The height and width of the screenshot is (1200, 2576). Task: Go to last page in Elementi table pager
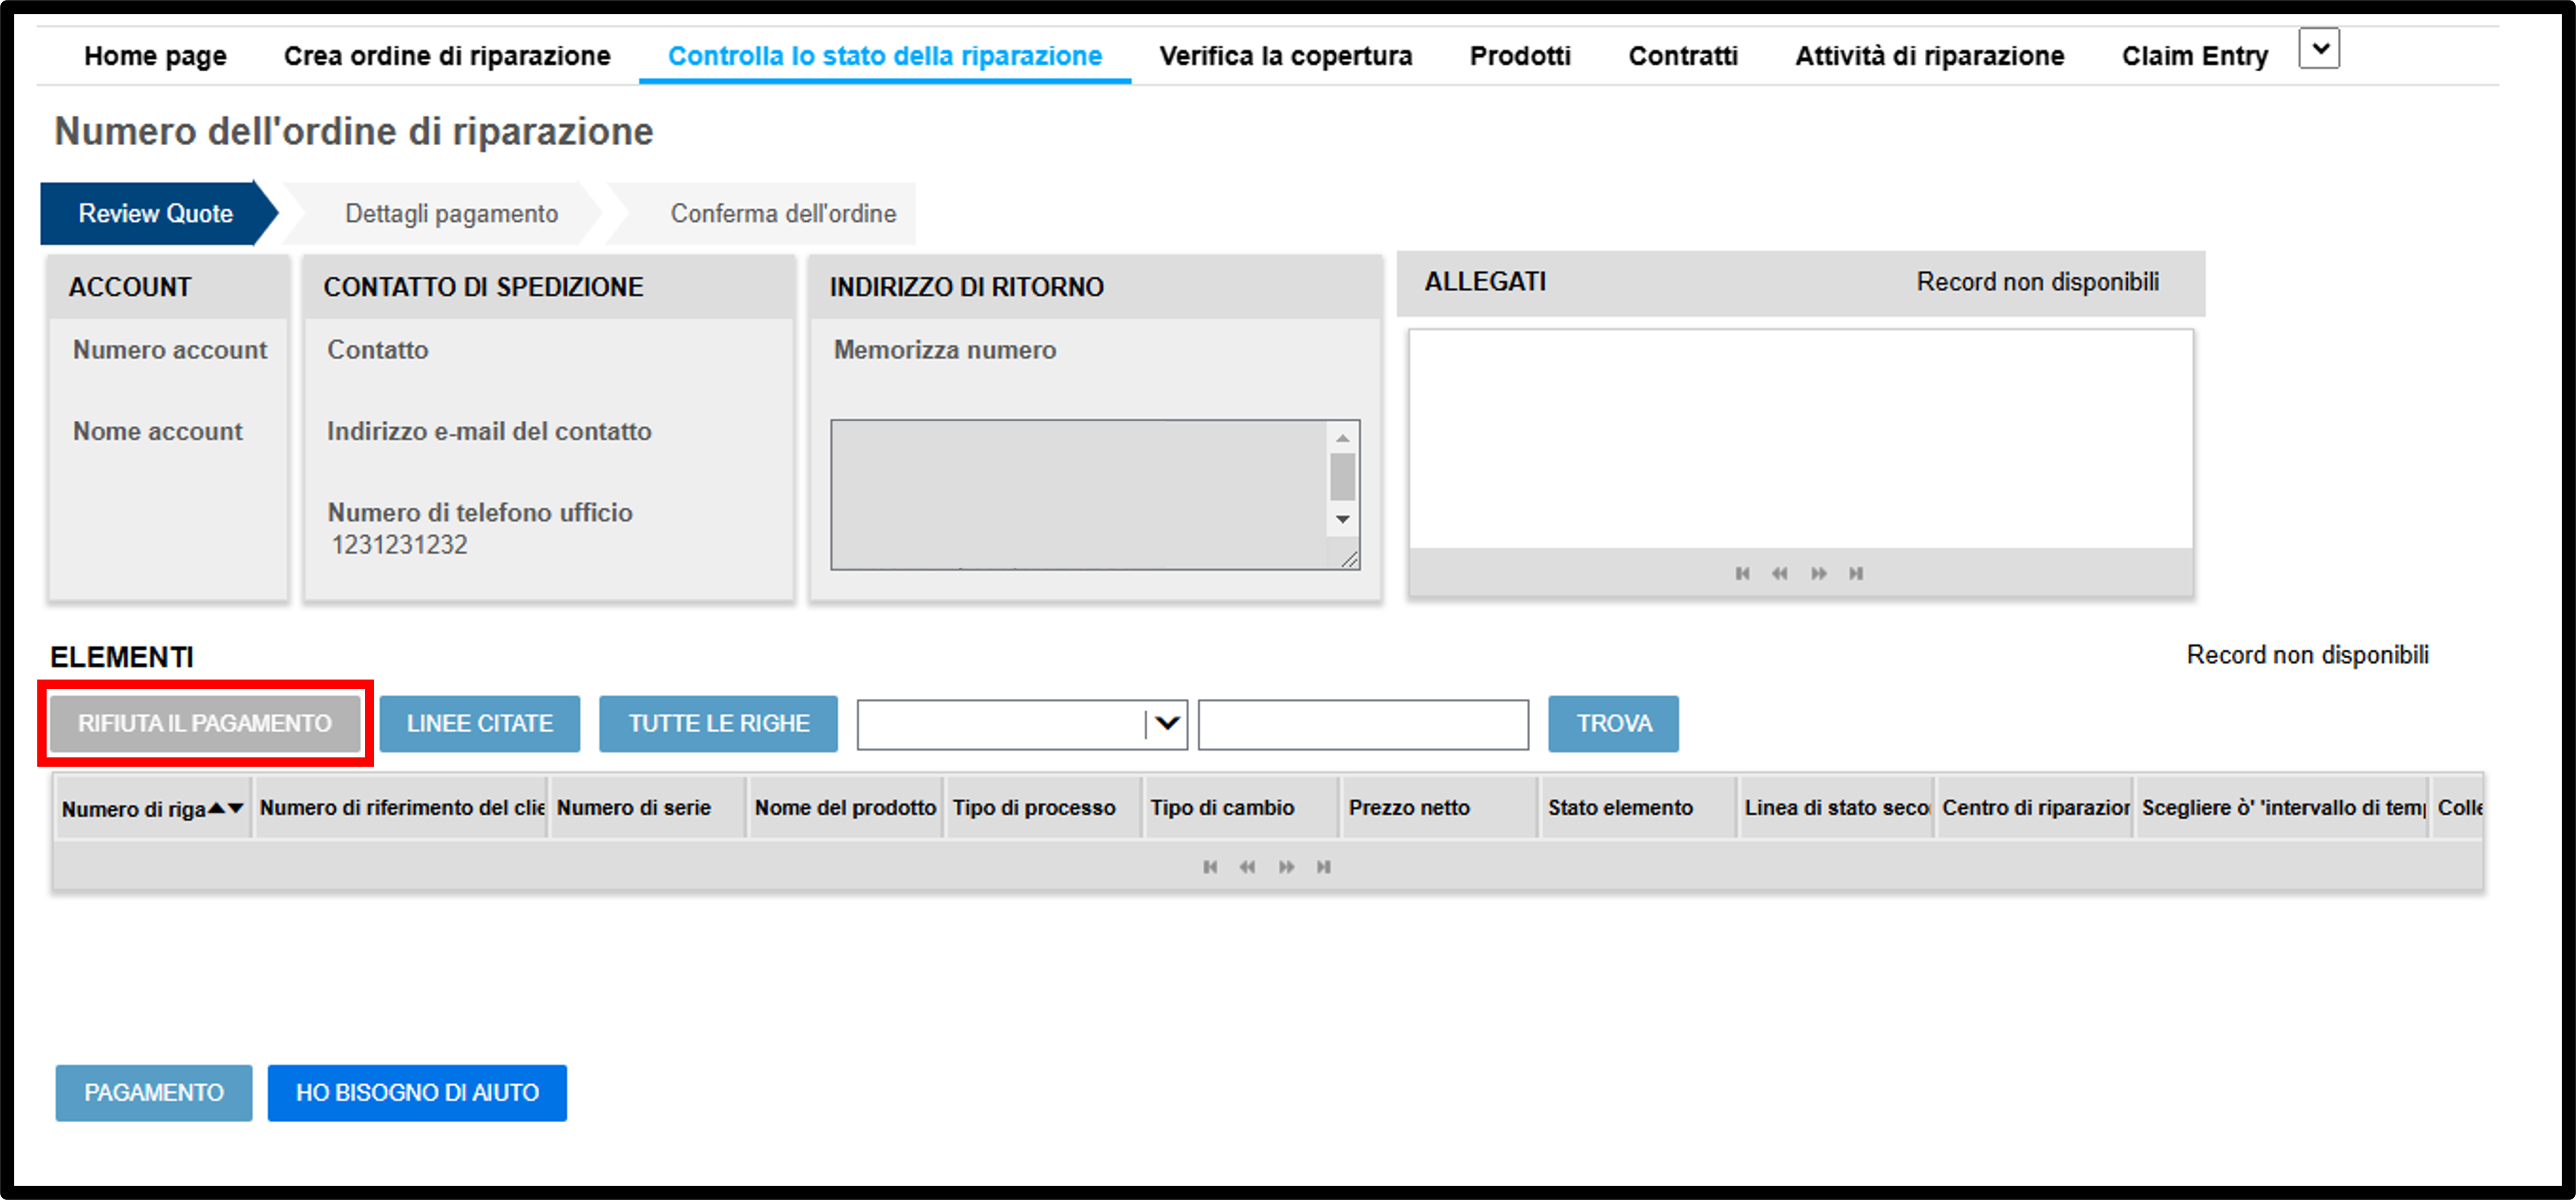(x=1324, y=867)
